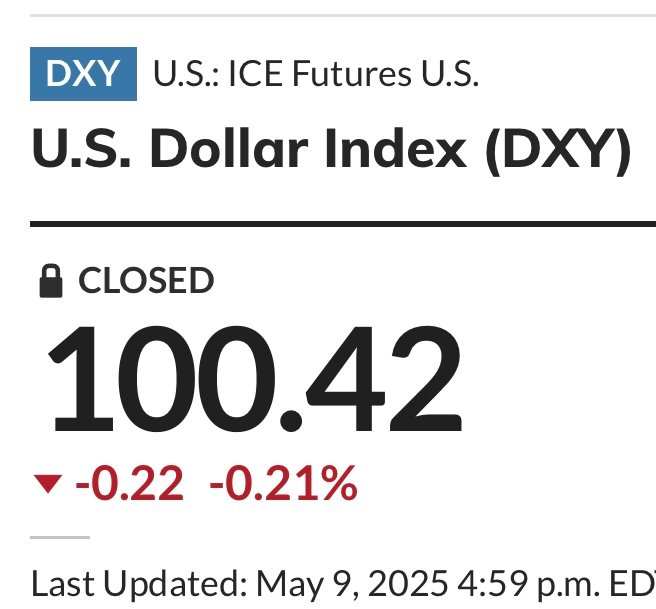The width and height of the screenshot is (656, 609).
Task: Click the (DXY) symbol in the title
Action: 558,151
